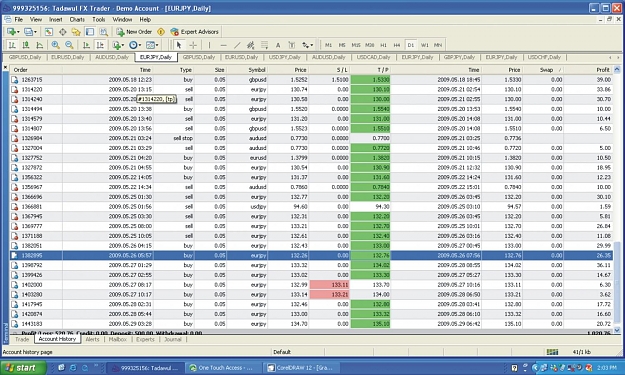Switch chart to Line Chart

[39, 45]
